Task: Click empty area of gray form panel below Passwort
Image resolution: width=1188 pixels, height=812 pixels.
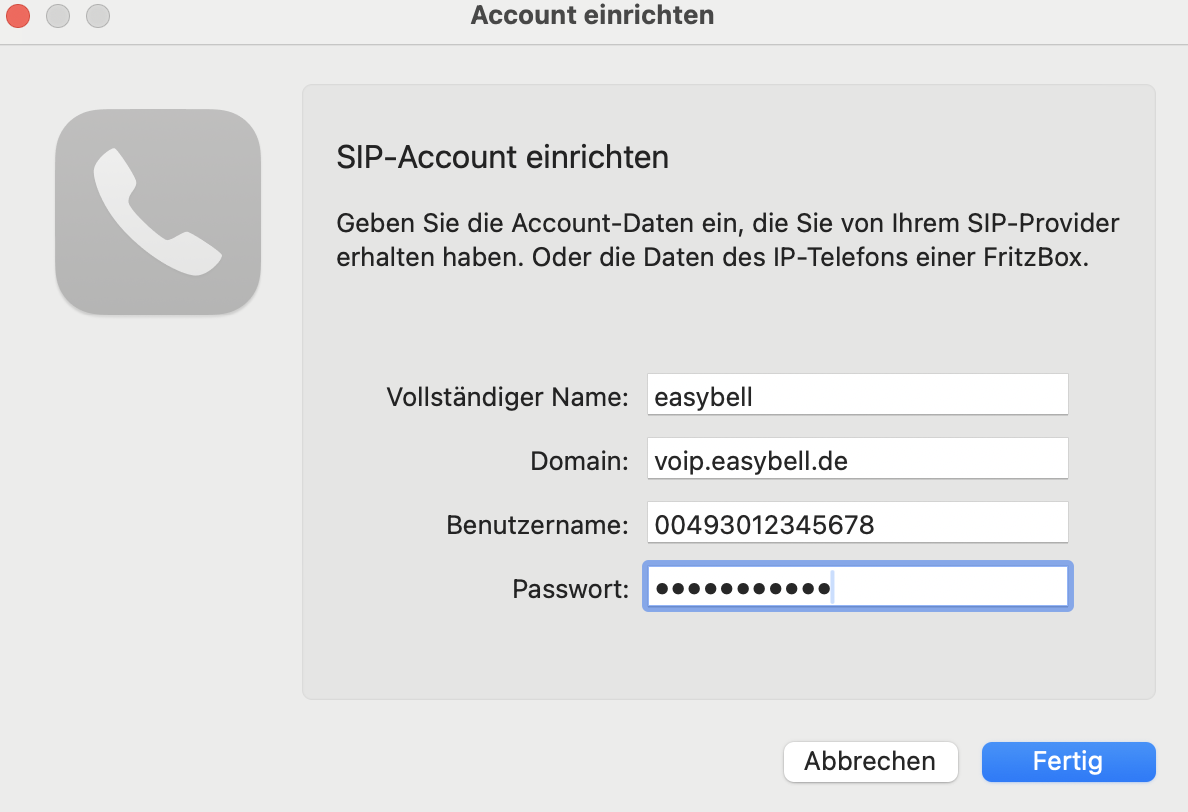Action: point(727,655)
